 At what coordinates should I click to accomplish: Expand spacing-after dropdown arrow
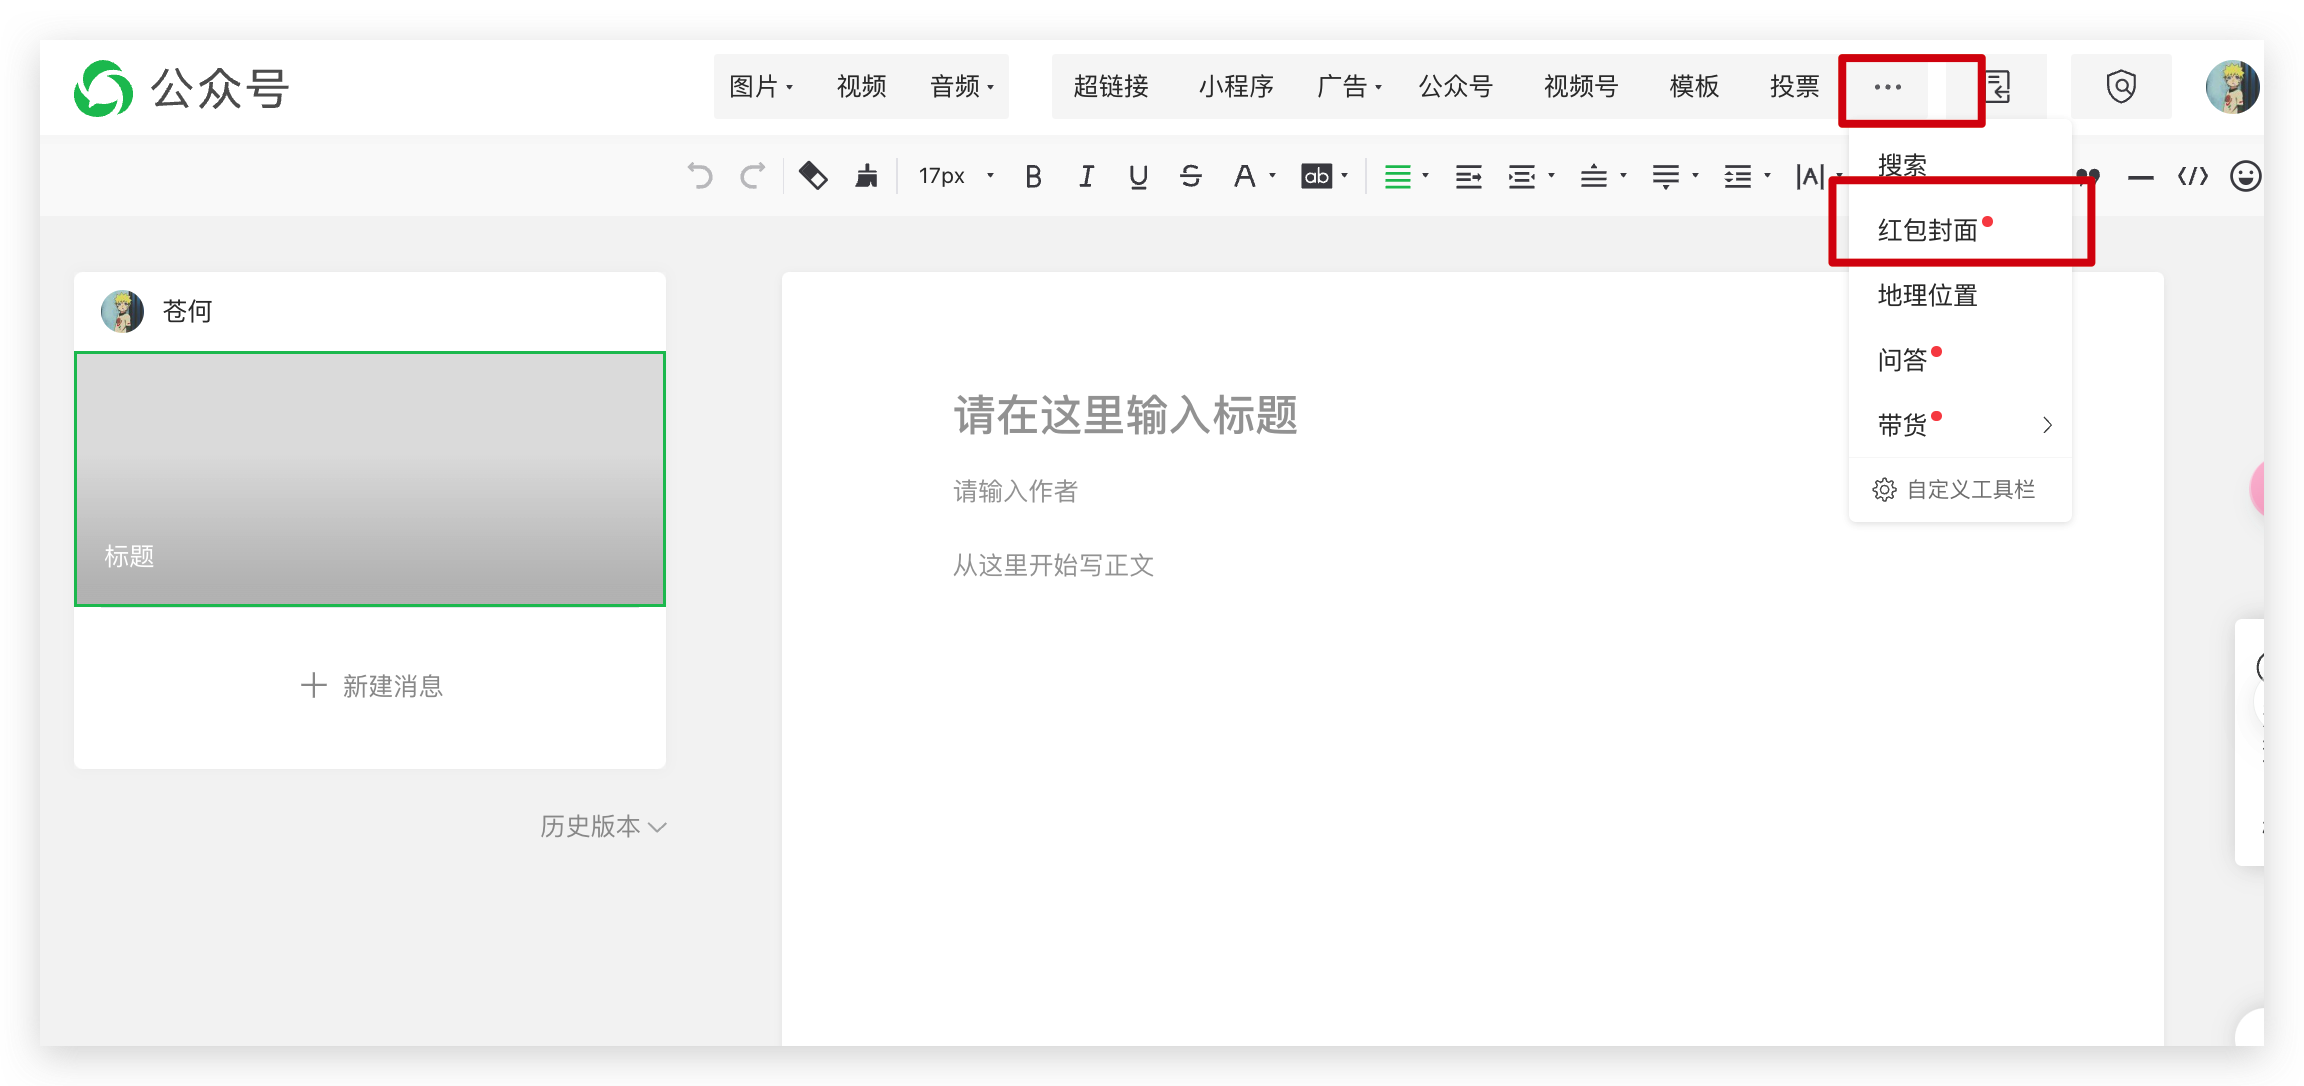[1695, 176]
